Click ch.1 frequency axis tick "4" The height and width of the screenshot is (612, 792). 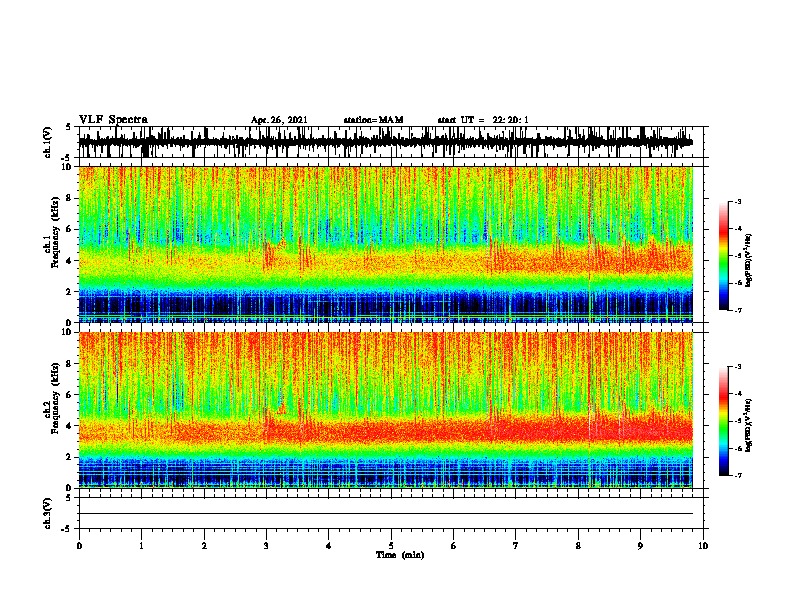70,261
